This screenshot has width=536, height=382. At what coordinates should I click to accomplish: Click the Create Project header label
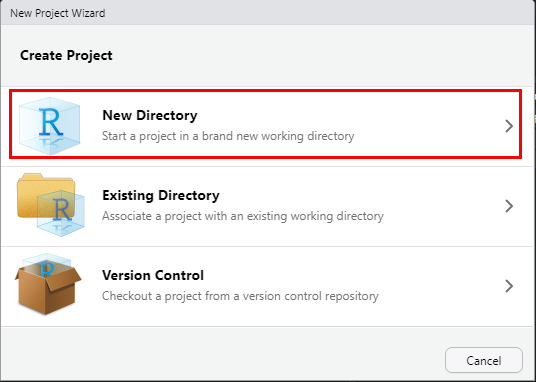pos(66,55)
